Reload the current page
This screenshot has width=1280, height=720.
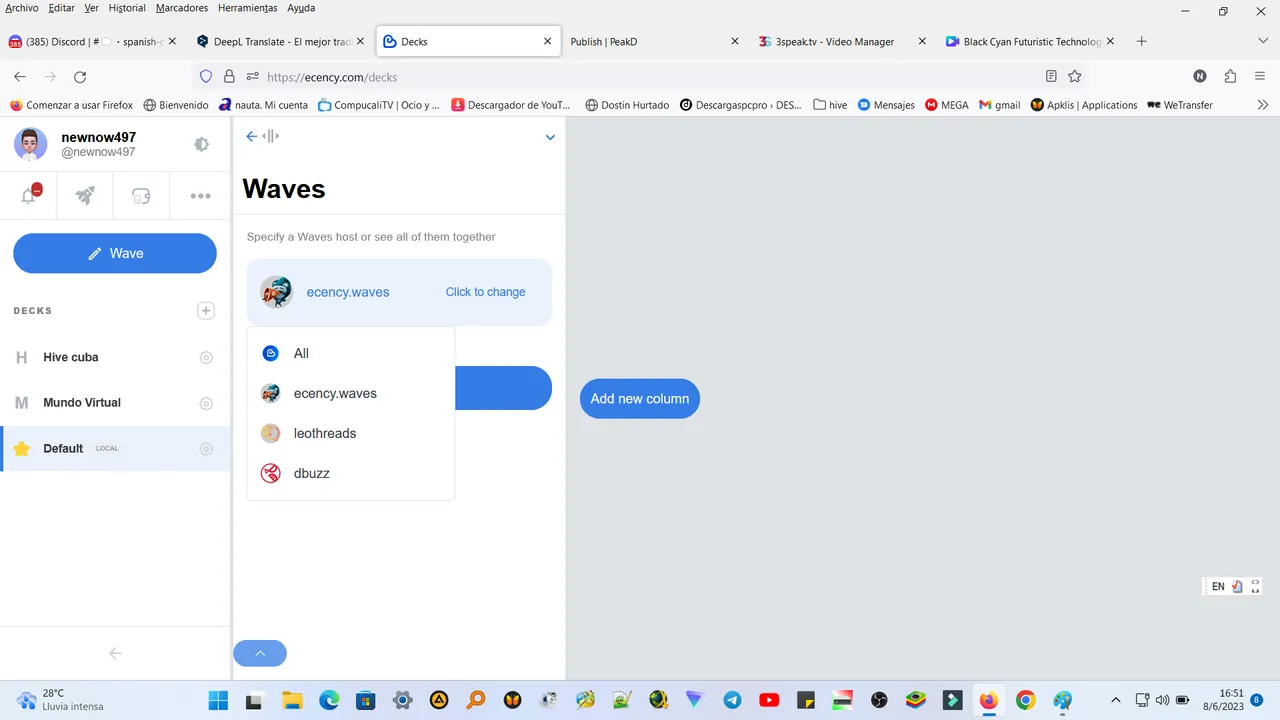point(80,77)
